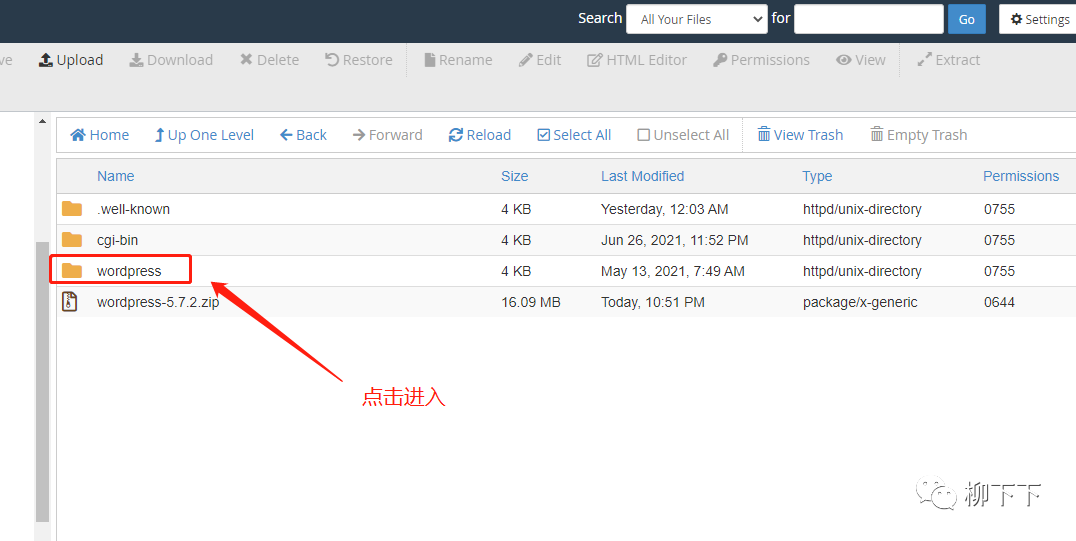Click in the search text field
This screenshot has height=541, width=1076.
point(868,19)
